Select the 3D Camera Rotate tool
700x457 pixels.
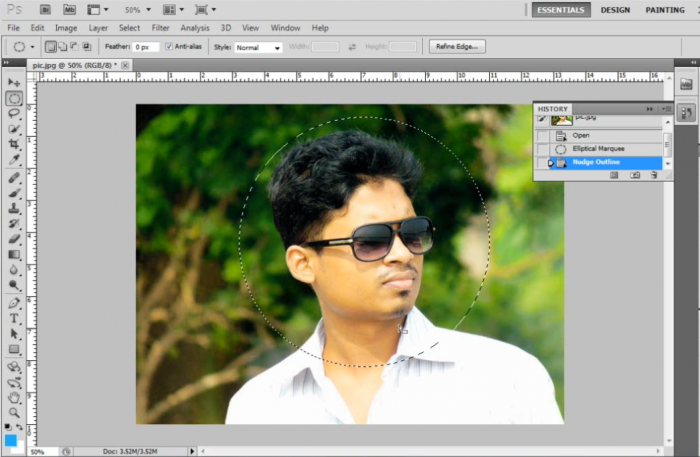click(14, 382)
